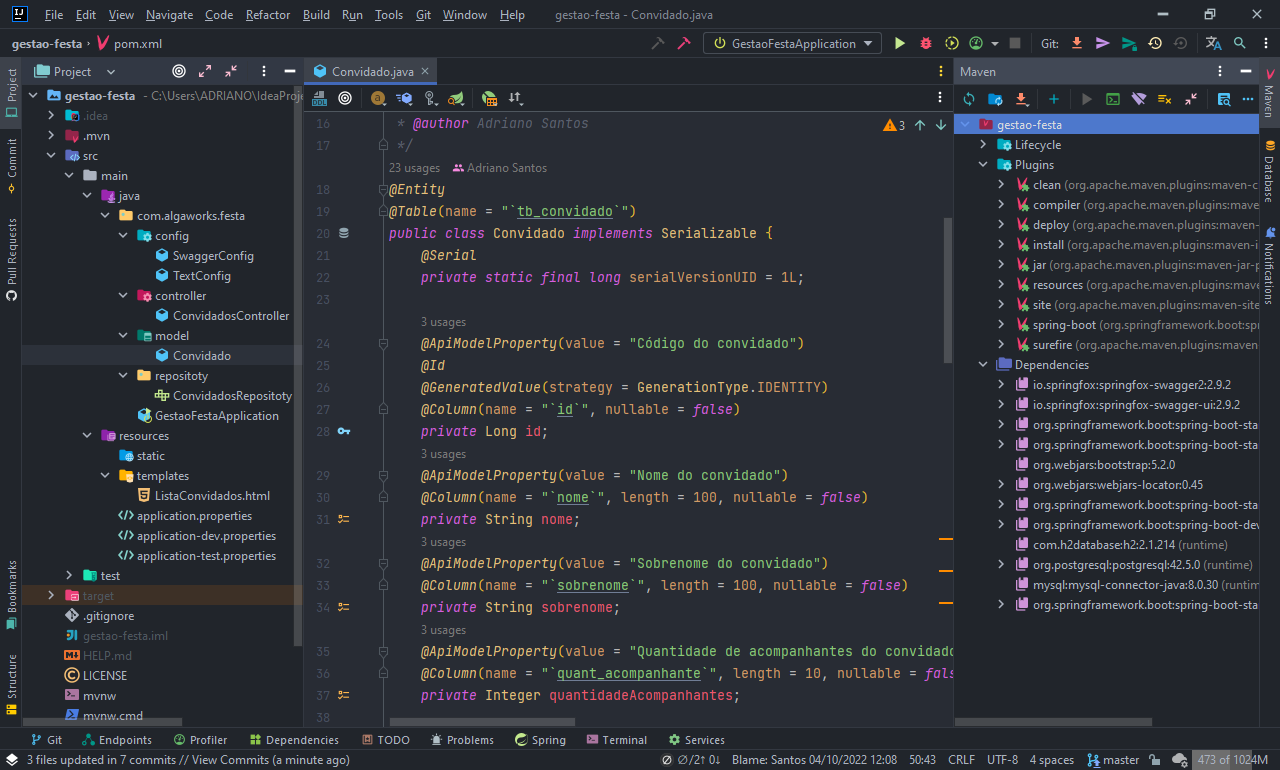Viewport: 1280px width, 770px height.
Task: Click the master branch in status bar
Action: coord(1118,759)
